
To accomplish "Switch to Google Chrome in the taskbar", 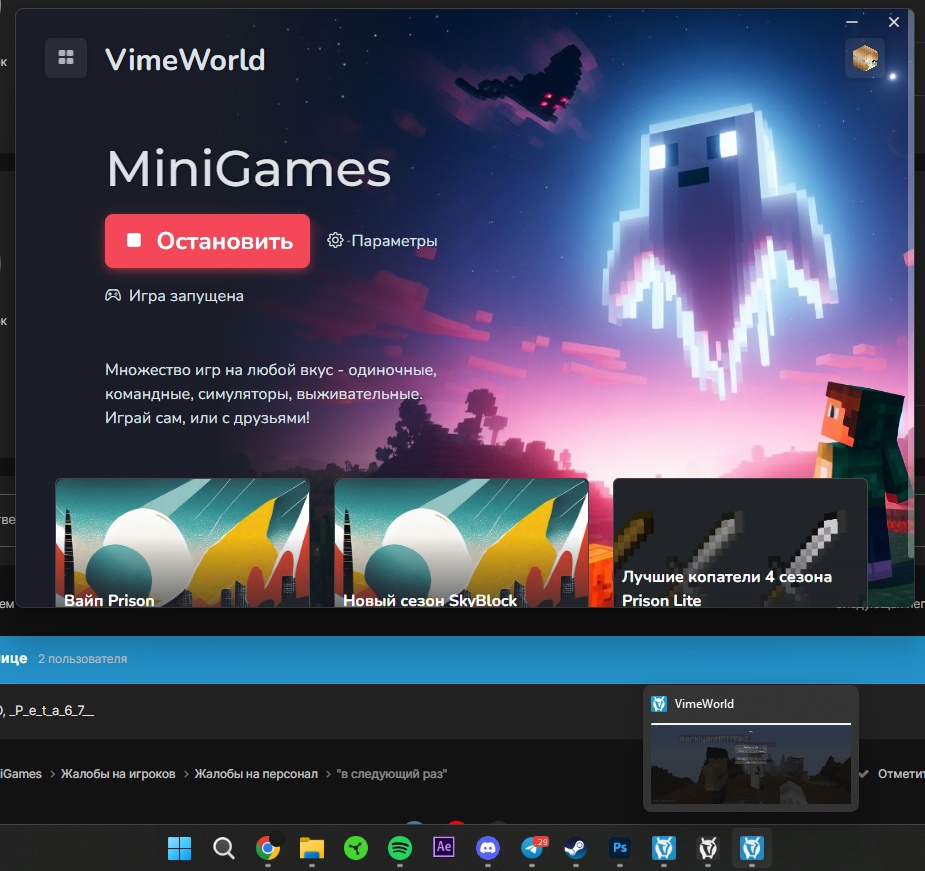I will [x=268, y=848].
